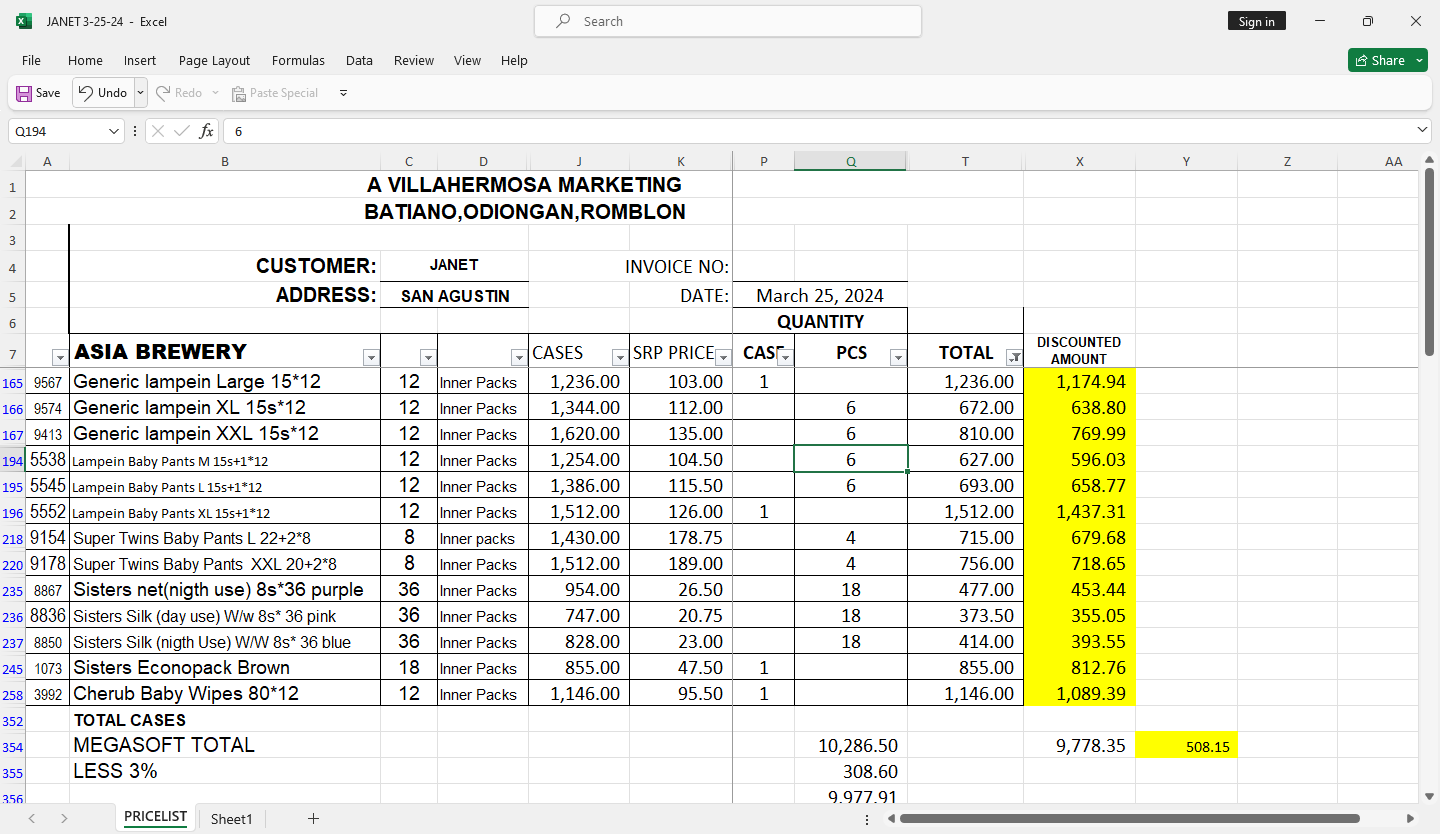
Task: Open the Formulas tab
Action: (298, 61)
